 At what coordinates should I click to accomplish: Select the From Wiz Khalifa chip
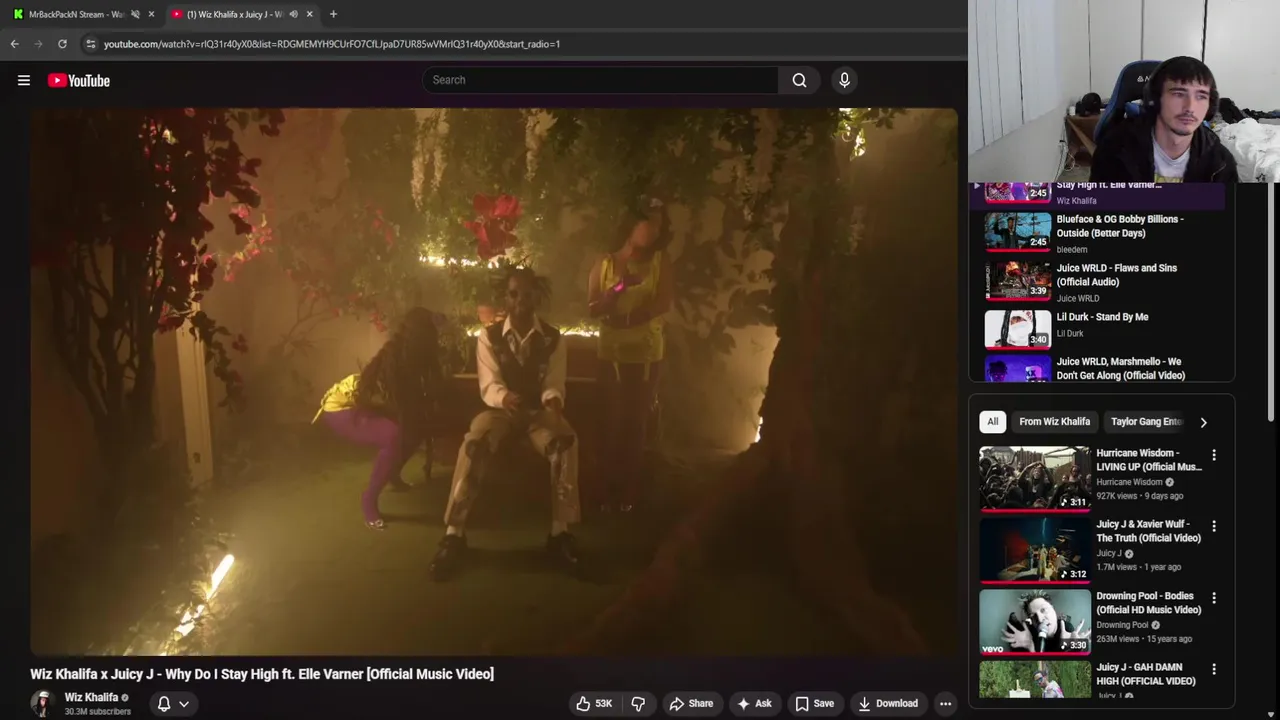point(1054,422)
